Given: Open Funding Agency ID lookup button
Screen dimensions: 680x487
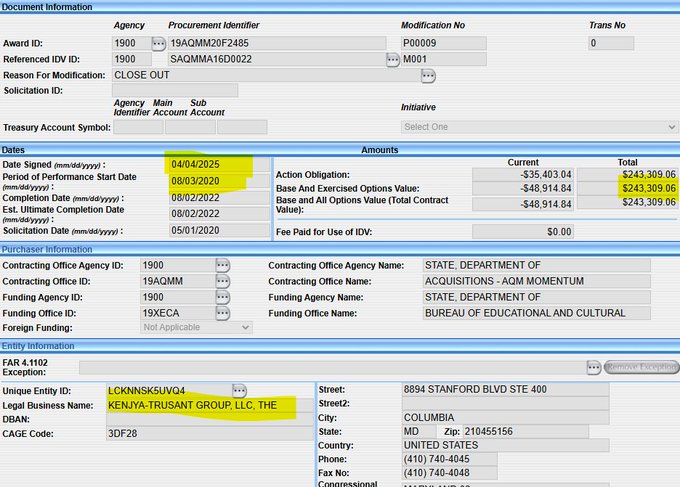Looking at the screenshot, I should point(222,297).
